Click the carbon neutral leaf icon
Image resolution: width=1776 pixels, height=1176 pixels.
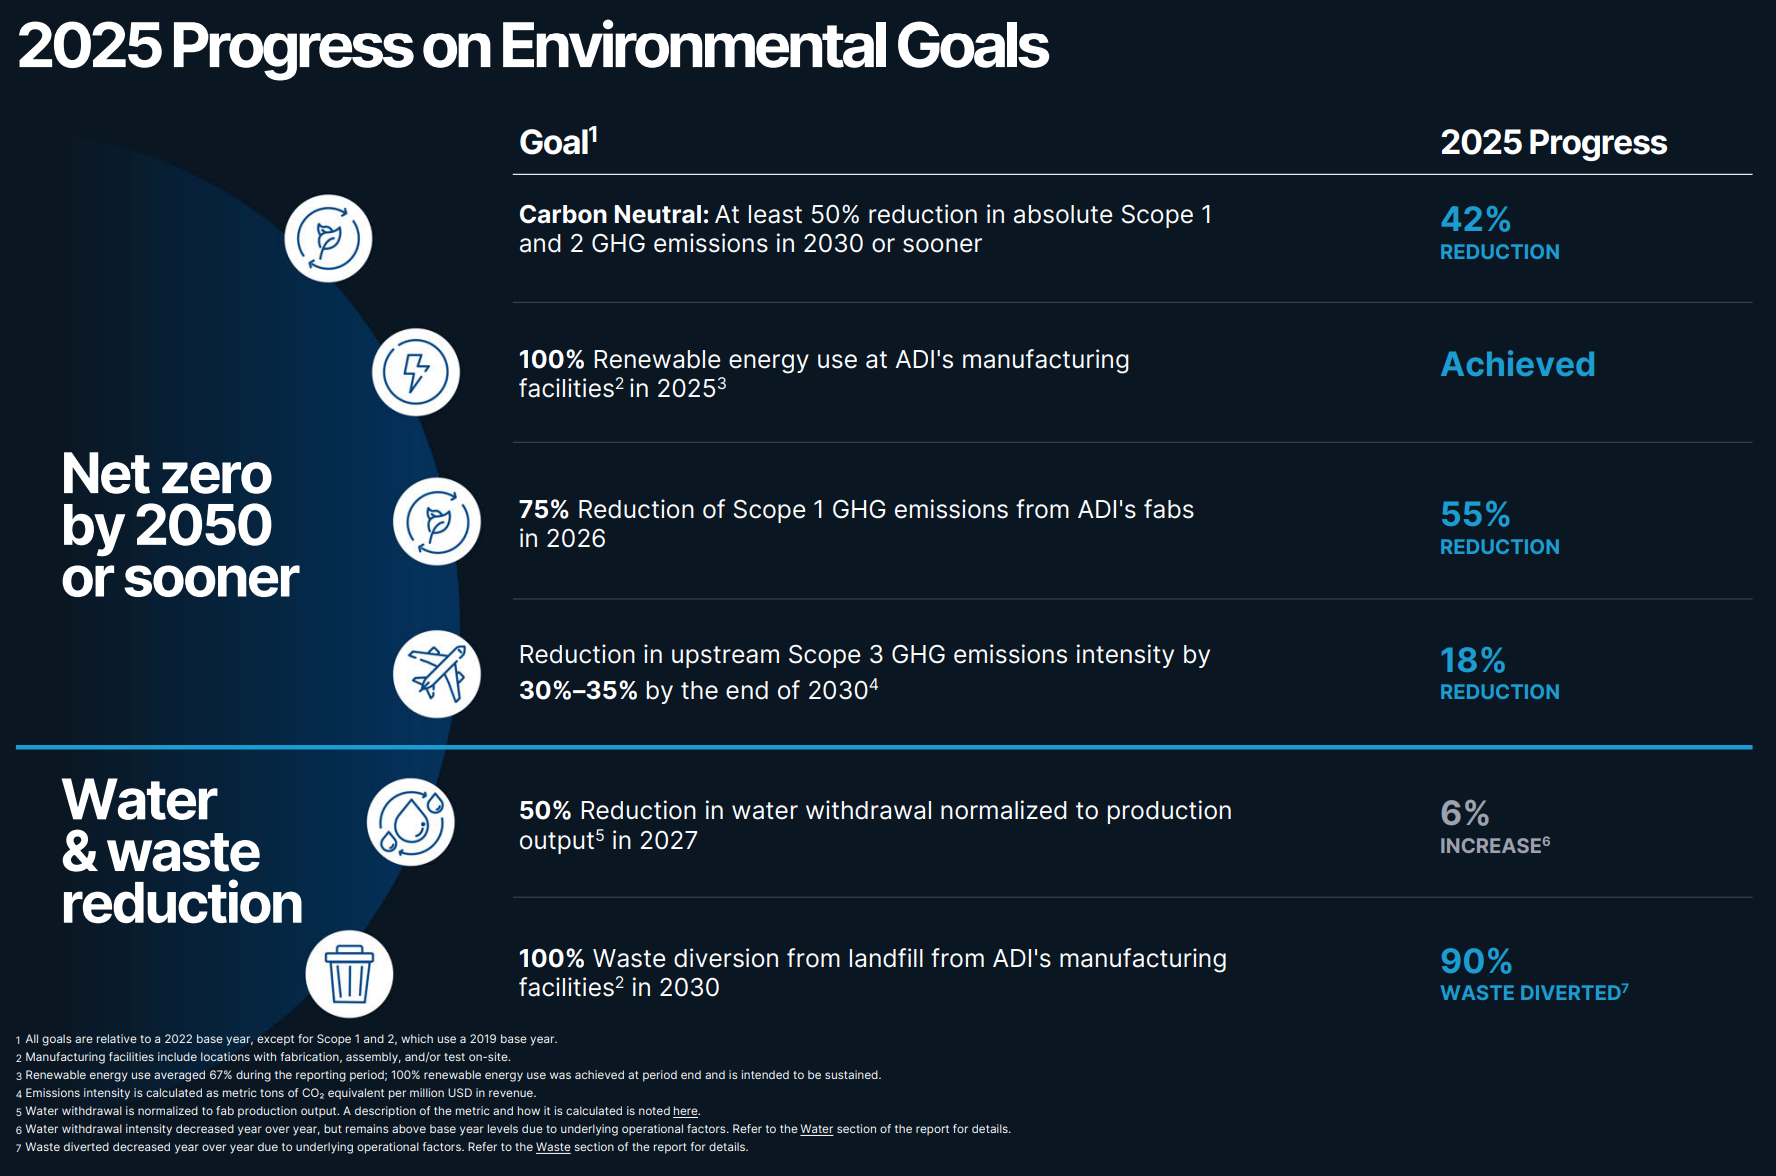tap(328, 239)
